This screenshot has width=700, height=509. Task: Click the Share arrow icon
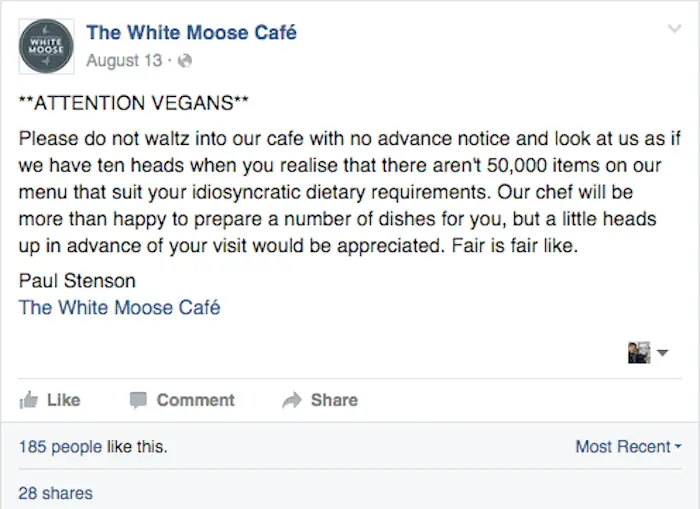pos(292,401)
